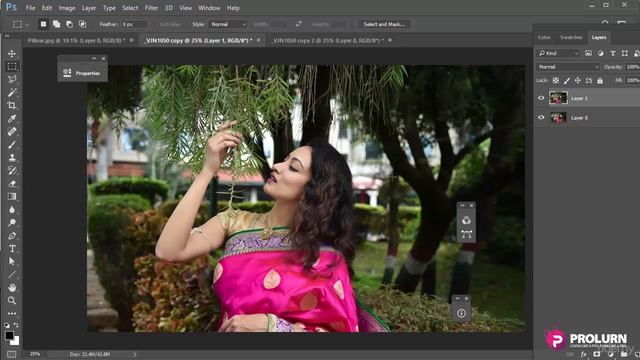Hide Layer 0 visibility eye
This screenshot has height=360, width=640.
coord(541,118)
